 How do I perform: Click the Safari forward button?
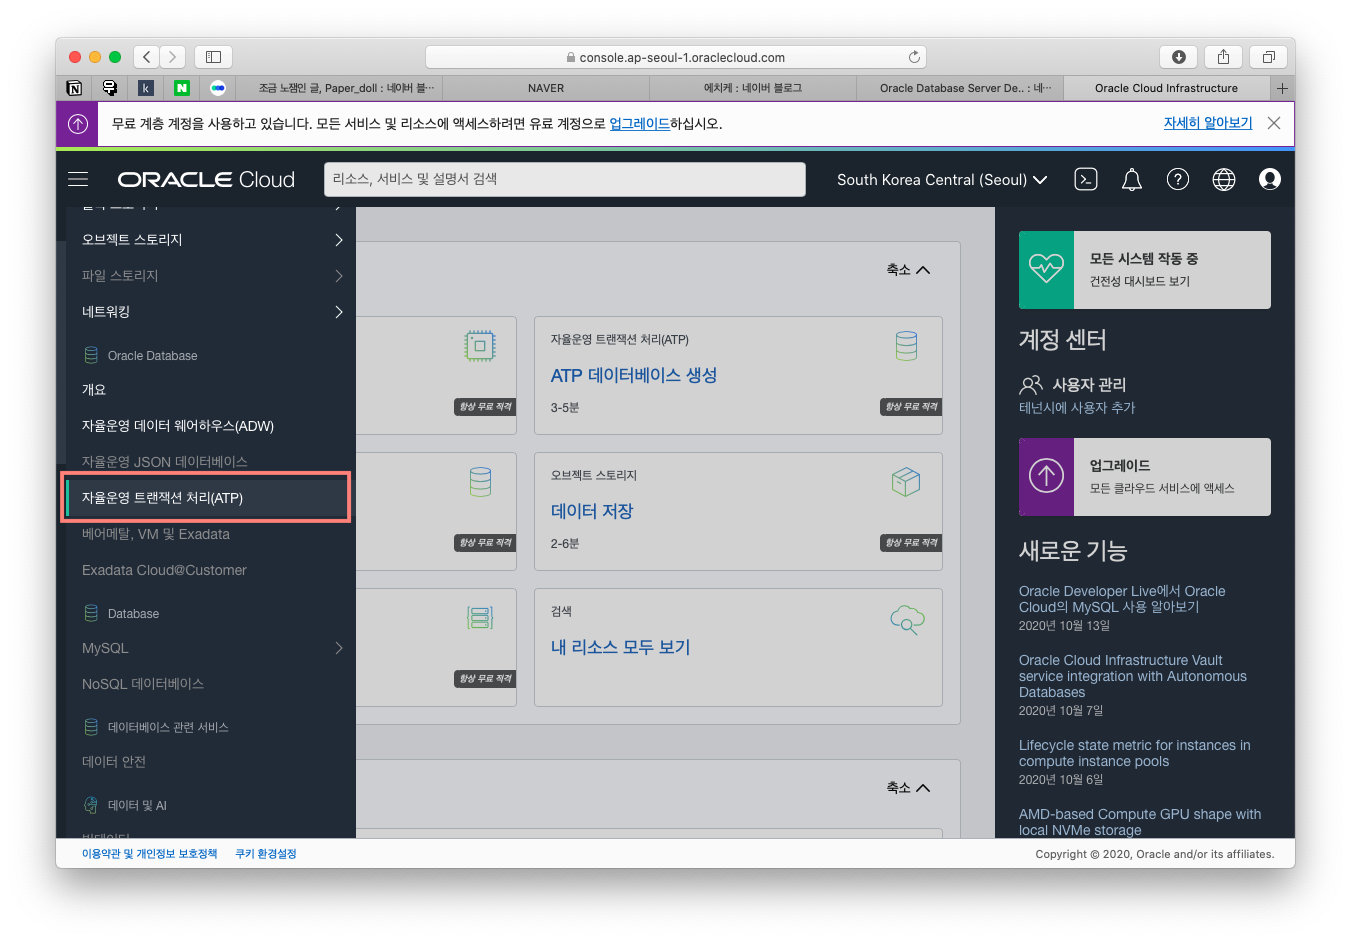coord(172,57)
